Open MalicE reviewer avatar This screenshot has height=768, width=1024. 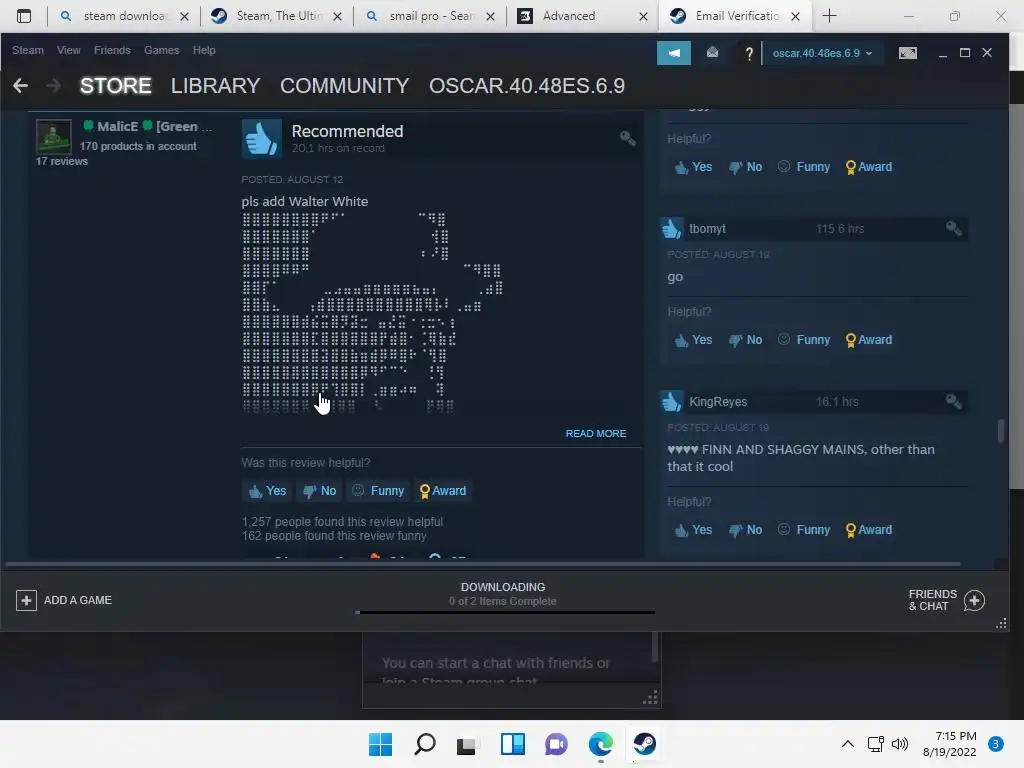[x=54, y=136]
